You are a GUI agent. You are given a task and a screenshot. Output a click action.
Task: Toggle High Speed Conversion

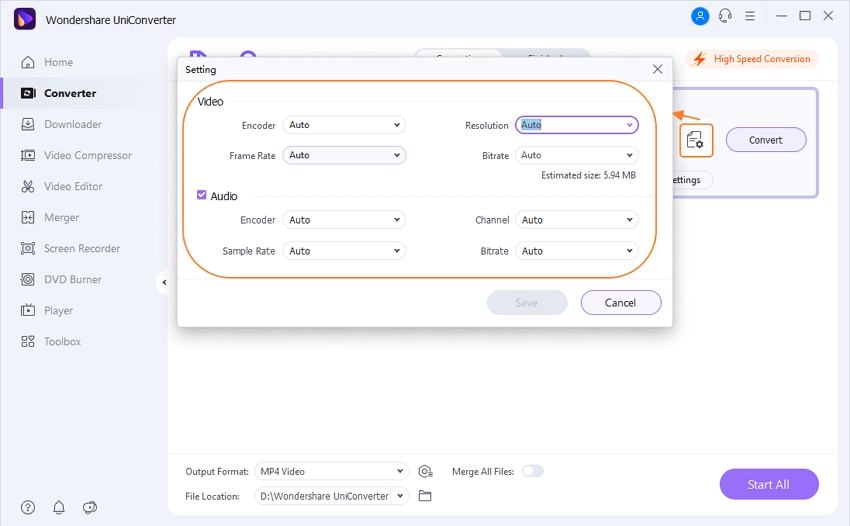click(752, 59)
